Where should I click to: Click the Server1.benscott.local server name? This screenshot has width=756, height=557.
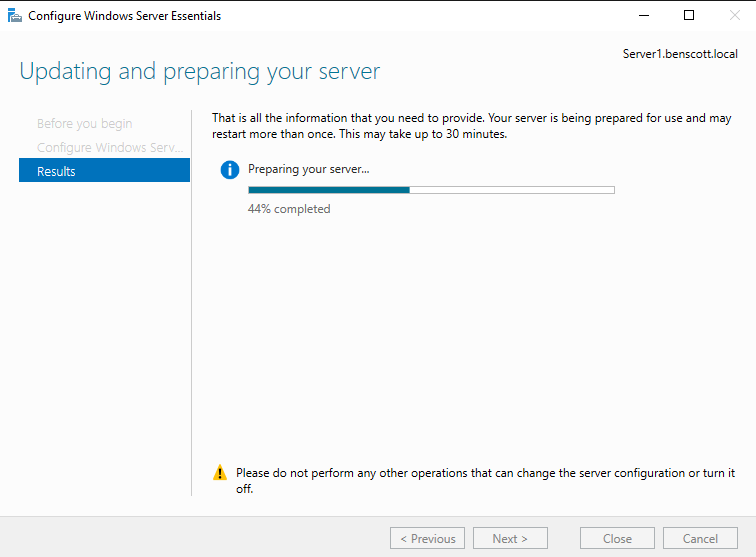(x=680, y=54)
